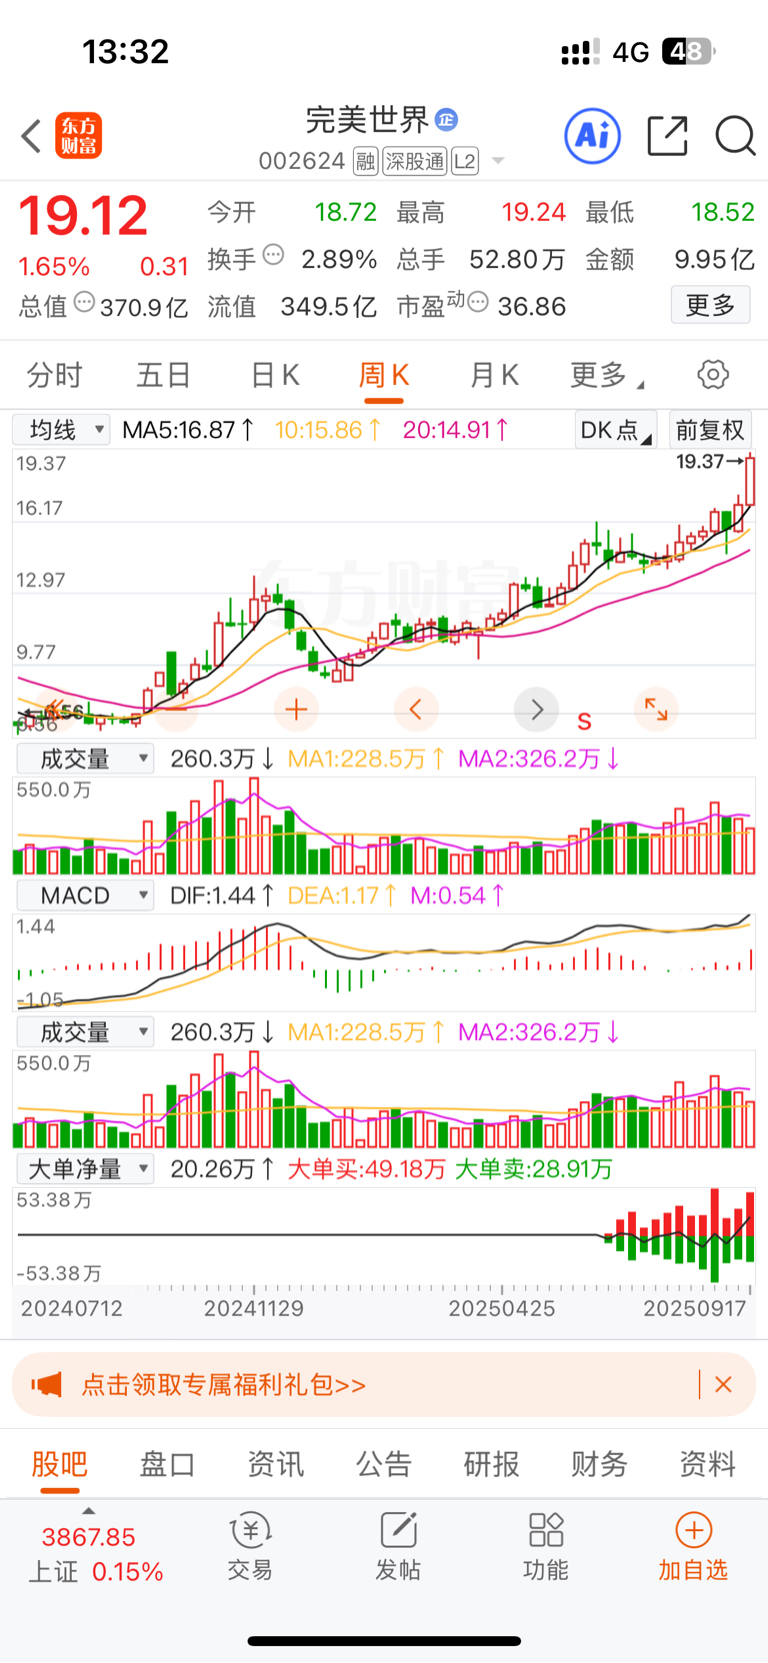Viewport: 768px width, 1663px height.
Task: Switch to the 盘口 tab
Action: 168,1464
